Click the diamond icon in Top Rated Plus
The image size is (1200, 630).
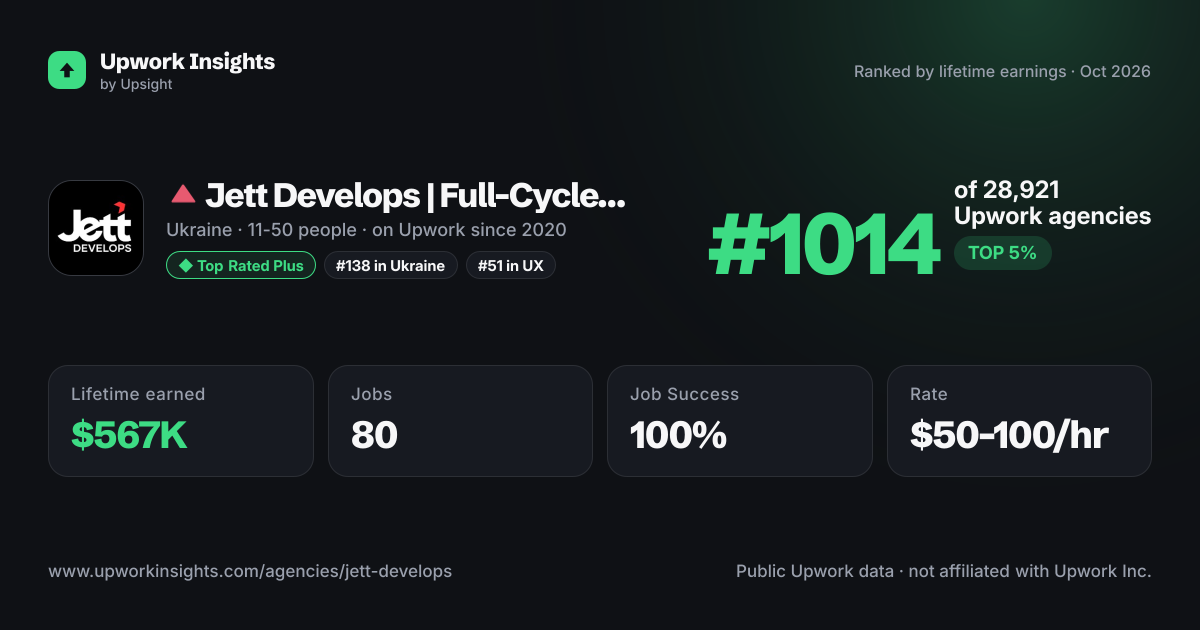click(x=185, y=265)
